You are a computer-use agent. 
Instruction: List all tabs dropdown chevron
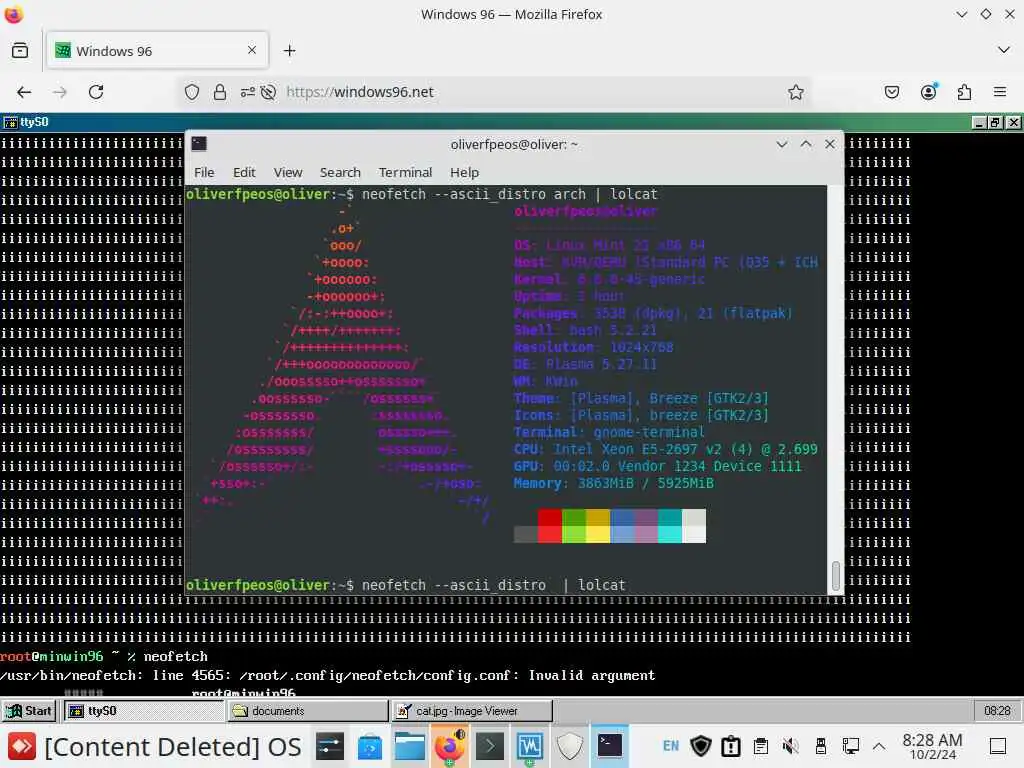click(x=1004, y=50)
